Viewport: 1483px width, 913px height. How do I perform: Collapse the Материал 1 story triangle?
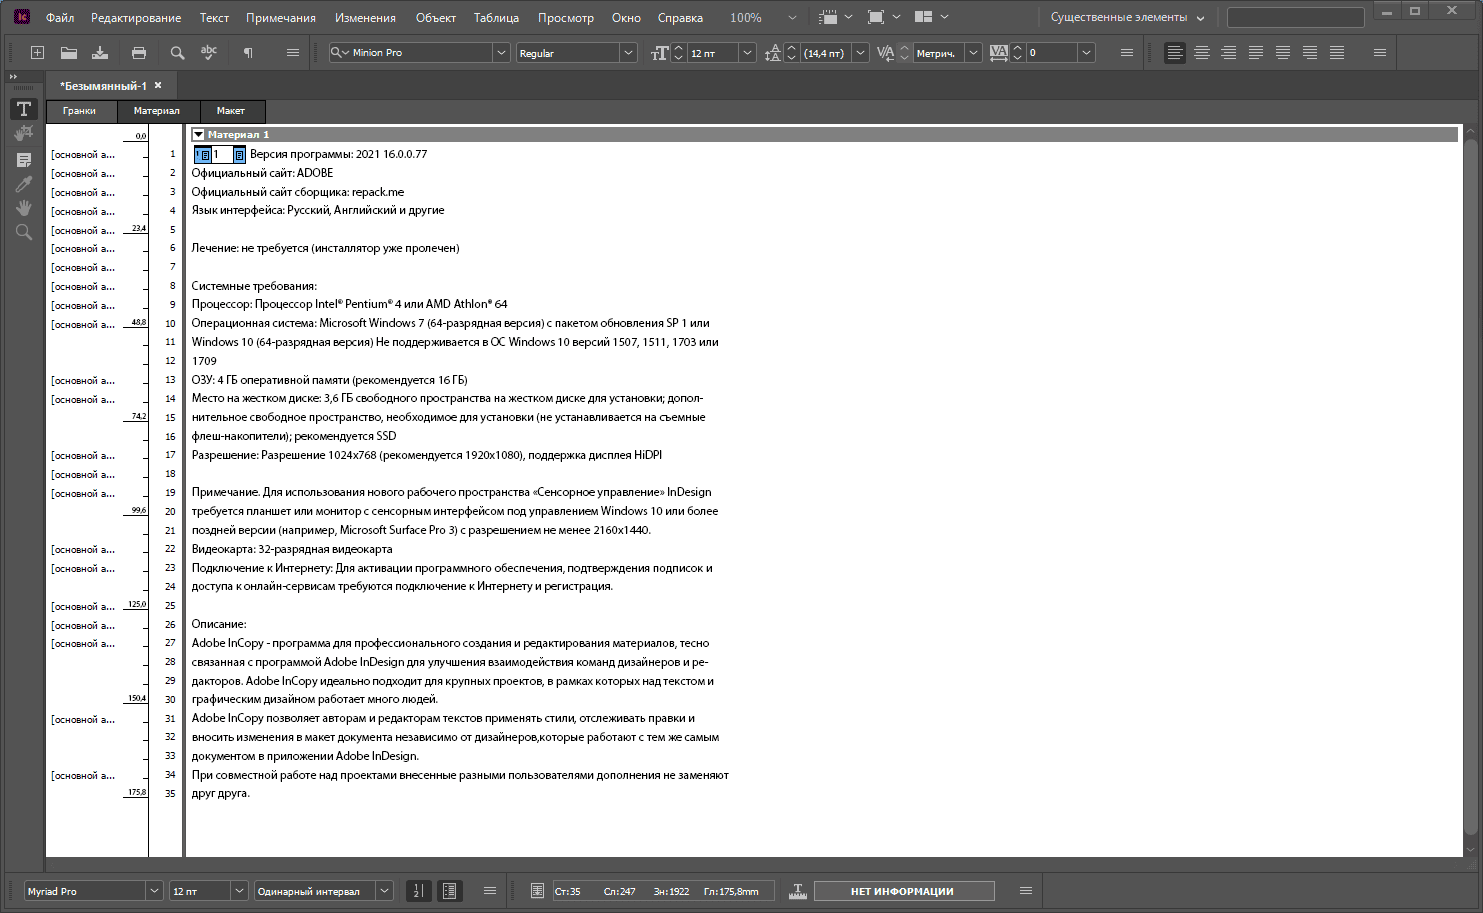[x=199, y=135]
